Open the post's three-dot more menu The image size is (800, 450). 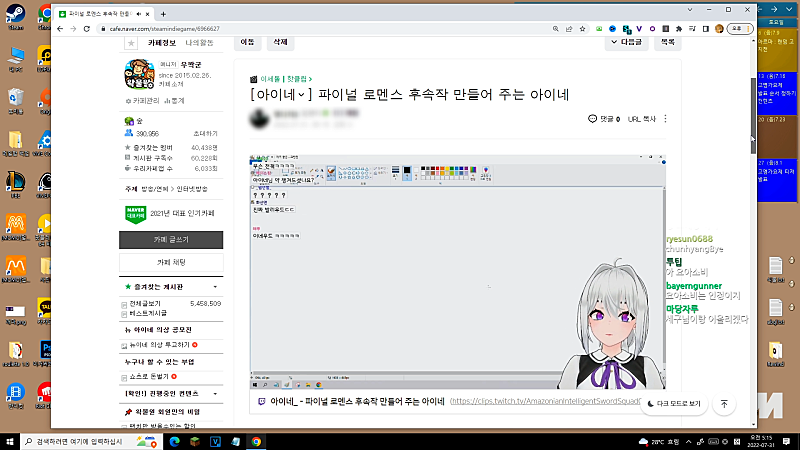(x=666, y=118)
